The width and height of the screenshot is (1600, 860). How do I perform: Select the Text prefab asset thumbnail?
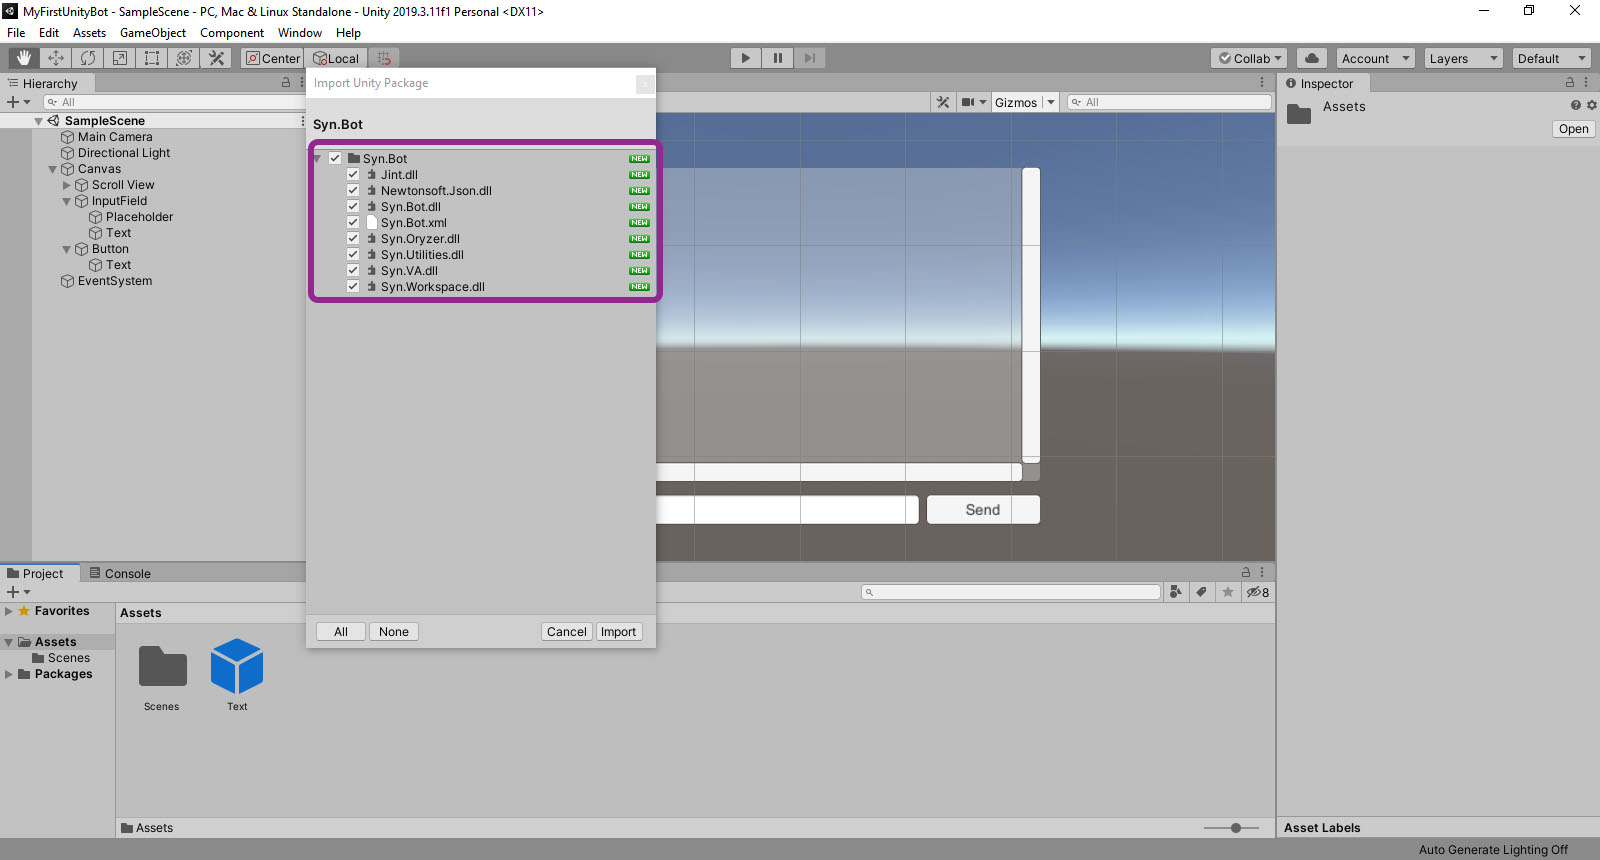(237, 667)
